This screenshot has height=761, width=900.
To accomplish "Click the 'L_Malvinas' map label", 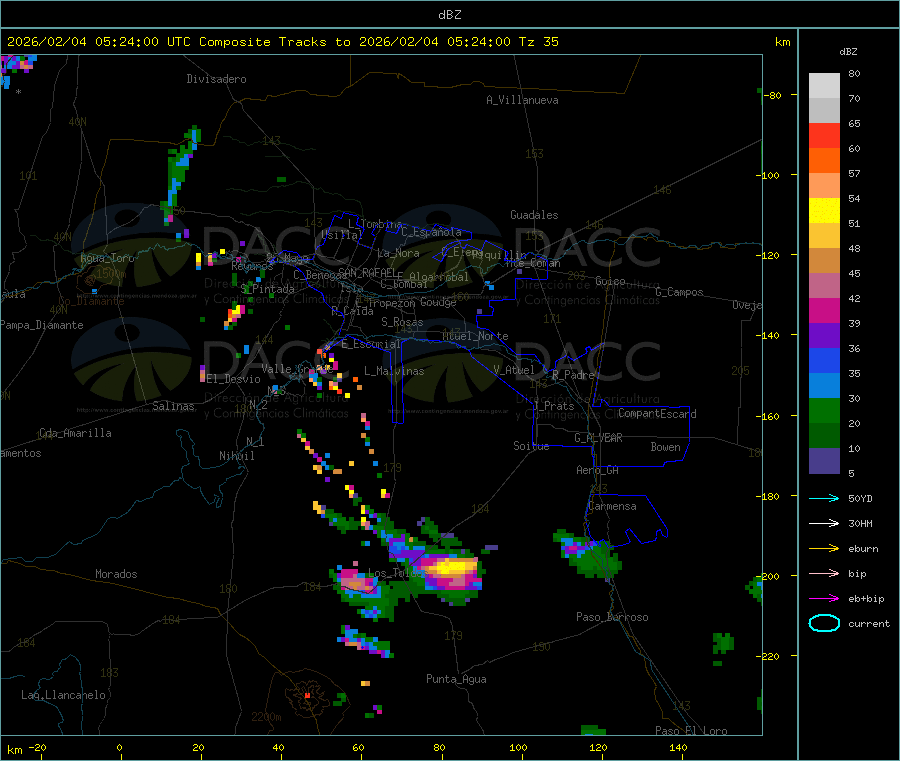I will click(394, 371).
